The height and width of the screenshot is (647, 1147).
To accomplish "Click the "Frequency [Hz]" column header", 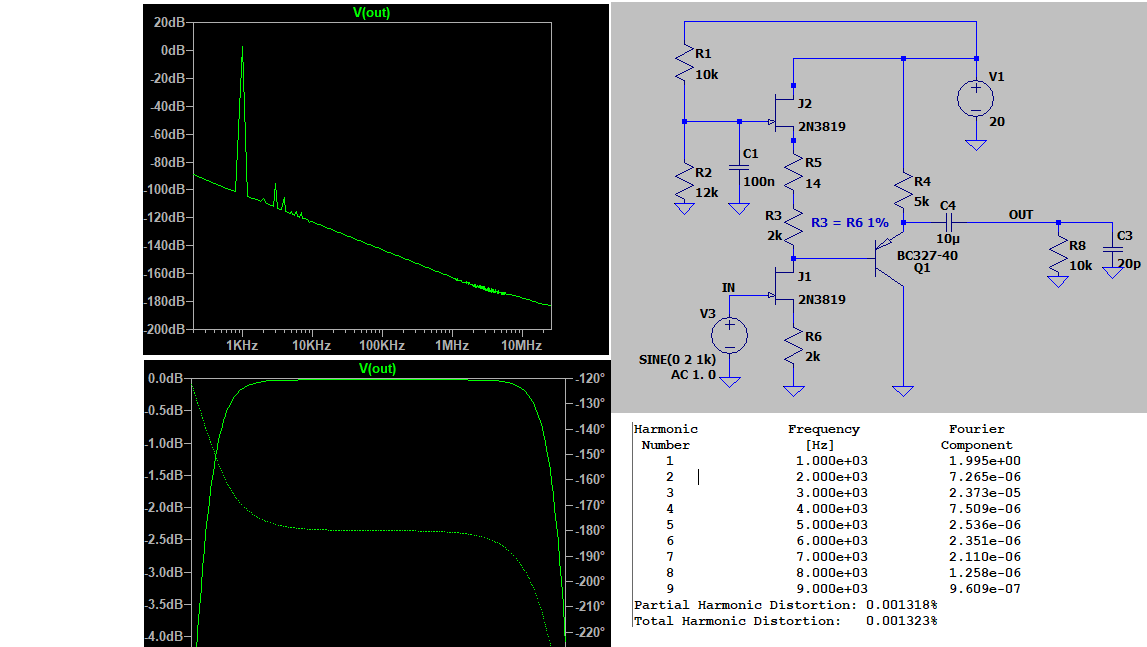I will (823, 437).
